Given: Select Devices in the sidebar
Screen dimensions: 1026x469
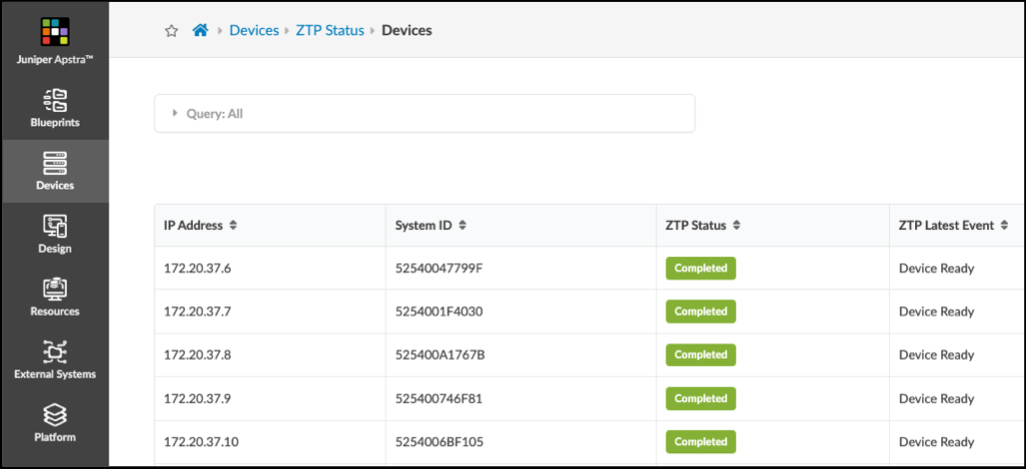Looking at the screenshot, I should 54,172.
